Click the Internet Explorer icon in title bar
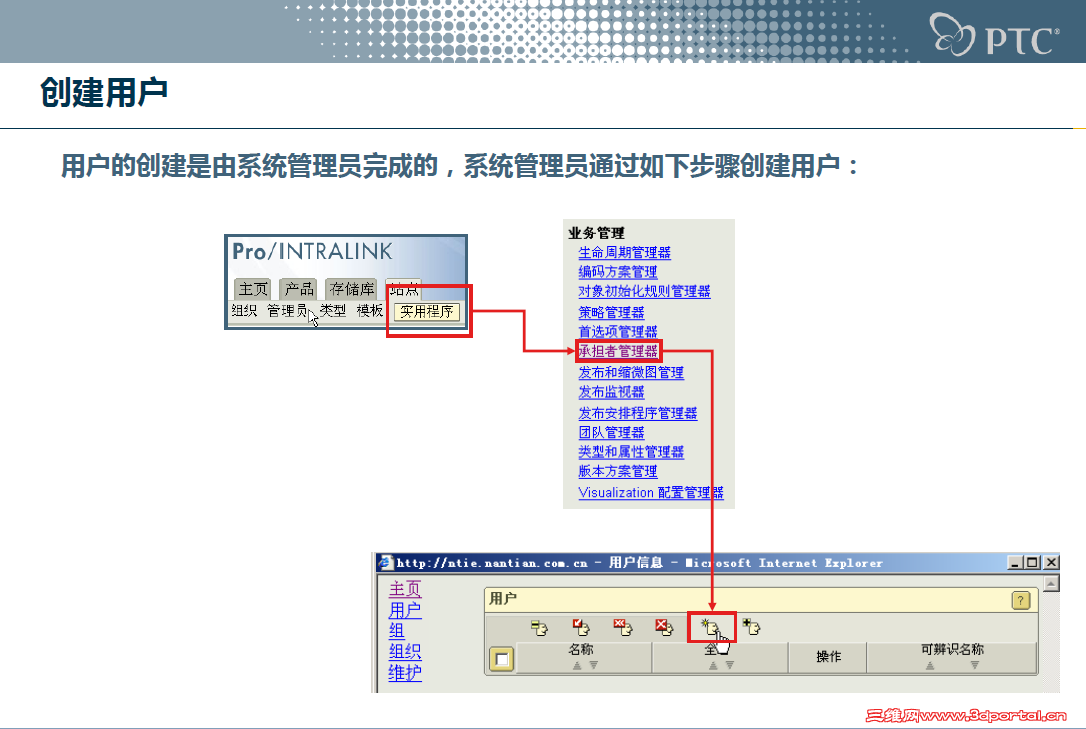This screenshot has height=729, width=1086. [386, 563]
